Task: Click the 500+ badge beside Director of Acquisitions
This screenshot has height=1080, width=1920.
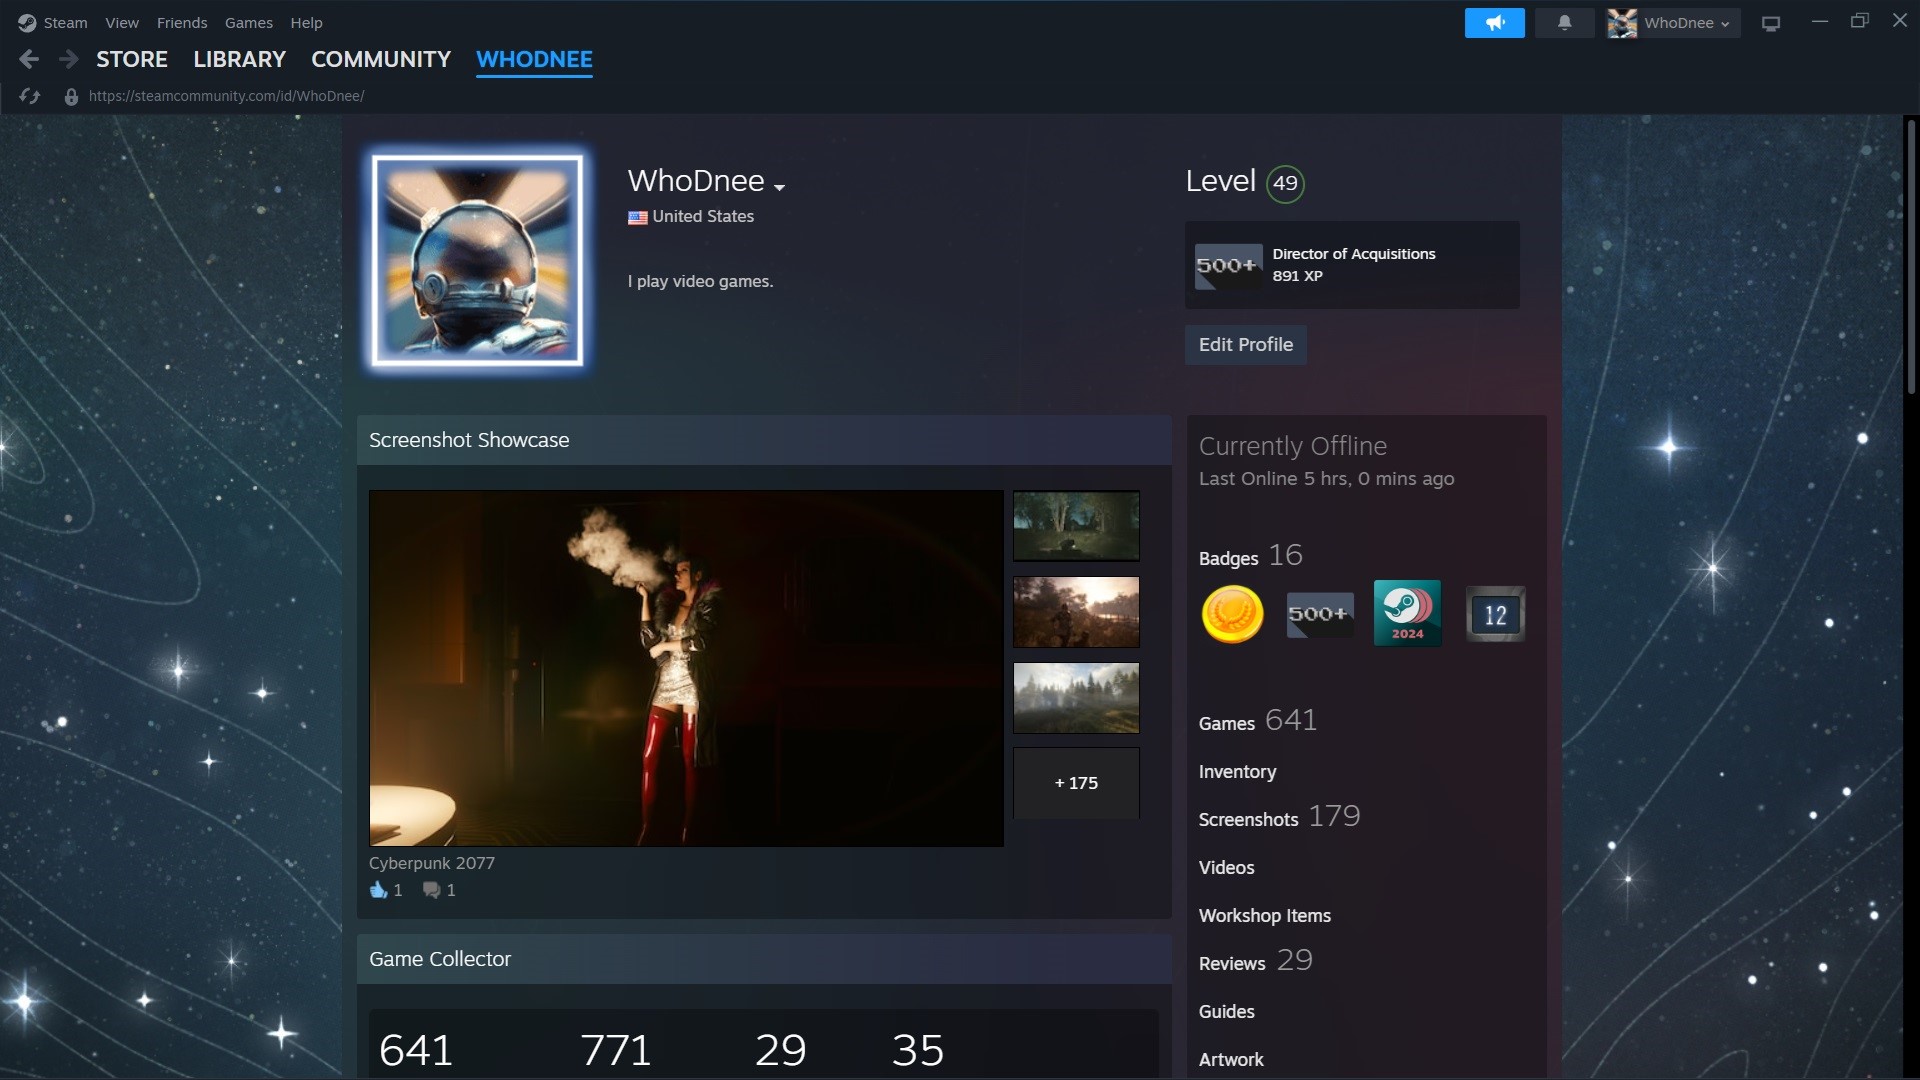Action: click(1227, 265)
